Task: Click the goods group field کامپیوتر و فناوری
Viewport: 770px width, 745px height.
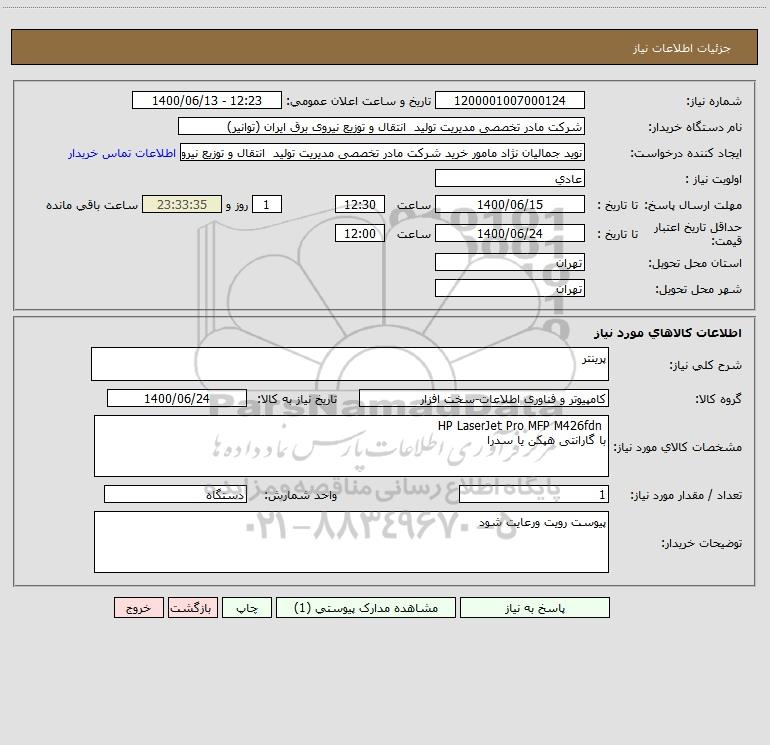Action: (484, 398)
